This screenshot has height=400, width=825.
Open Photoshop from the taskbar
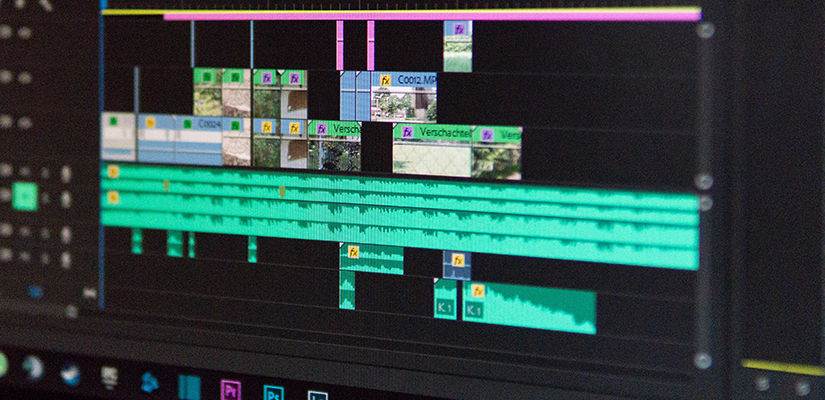click(x=273, y=391)
